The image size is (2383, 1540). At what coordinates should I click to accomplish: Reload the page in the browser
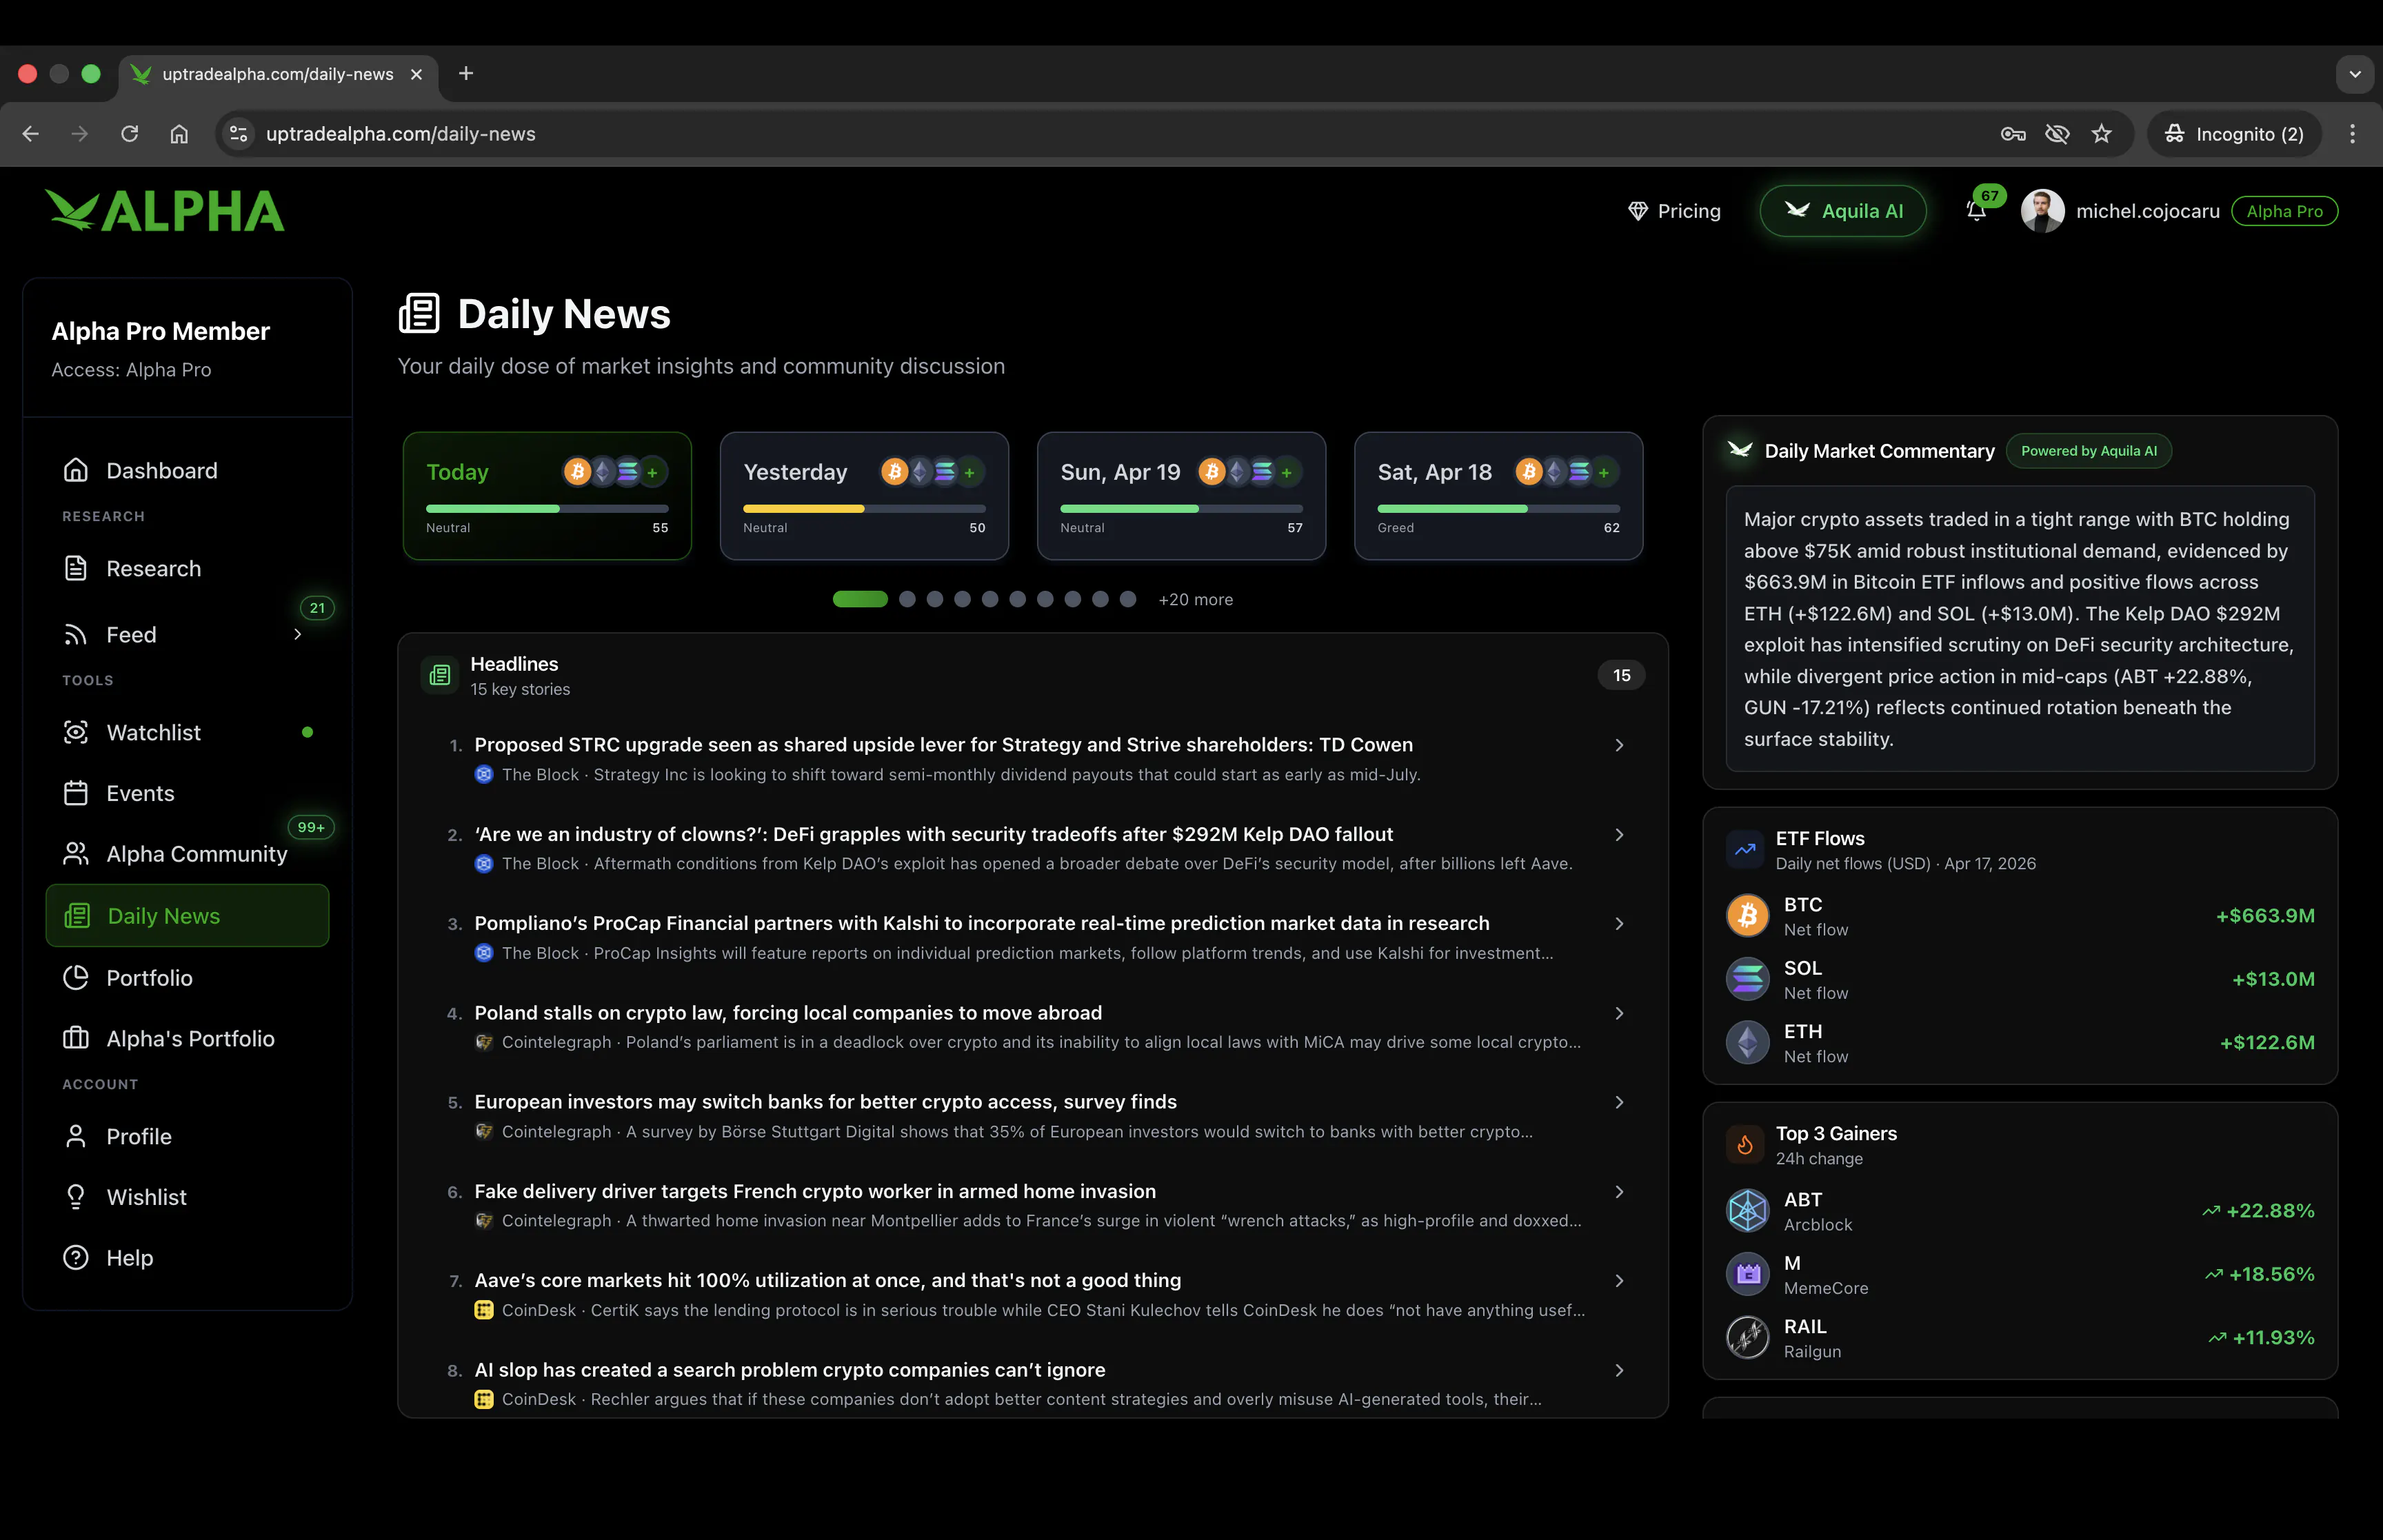tap(129, 134)
